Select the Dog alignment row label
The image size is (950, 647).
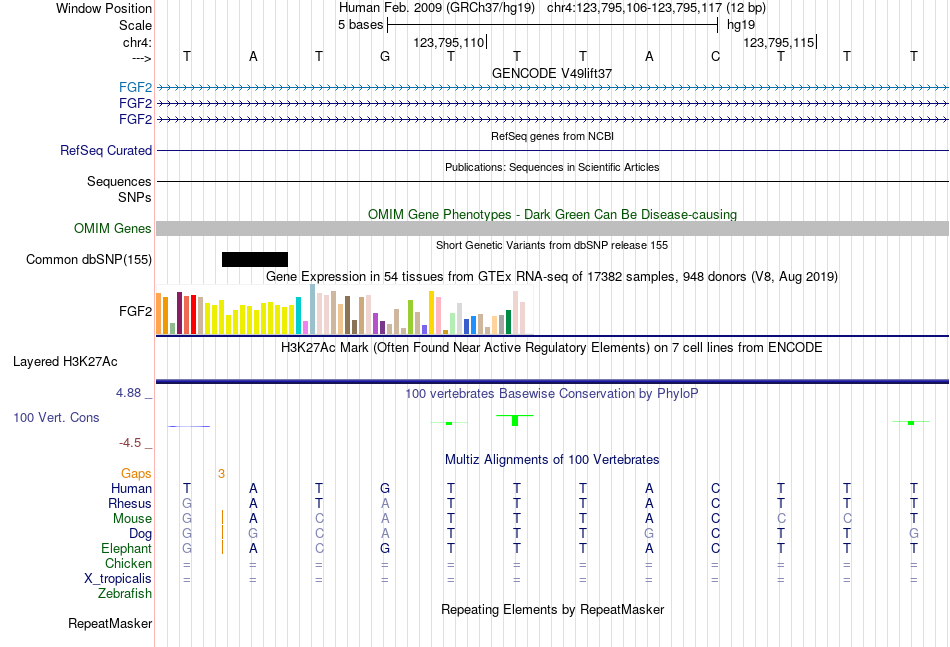tap(141, 534)
